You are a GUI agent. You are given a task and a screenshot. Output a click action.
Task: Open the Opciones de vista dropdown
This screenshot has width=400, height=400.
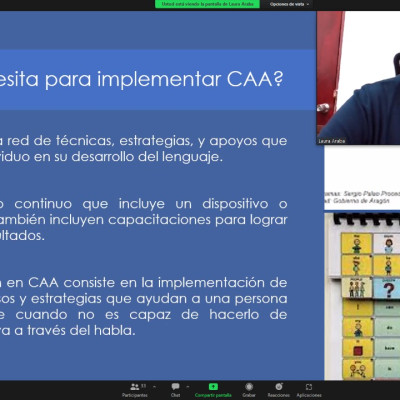[289, 4]
